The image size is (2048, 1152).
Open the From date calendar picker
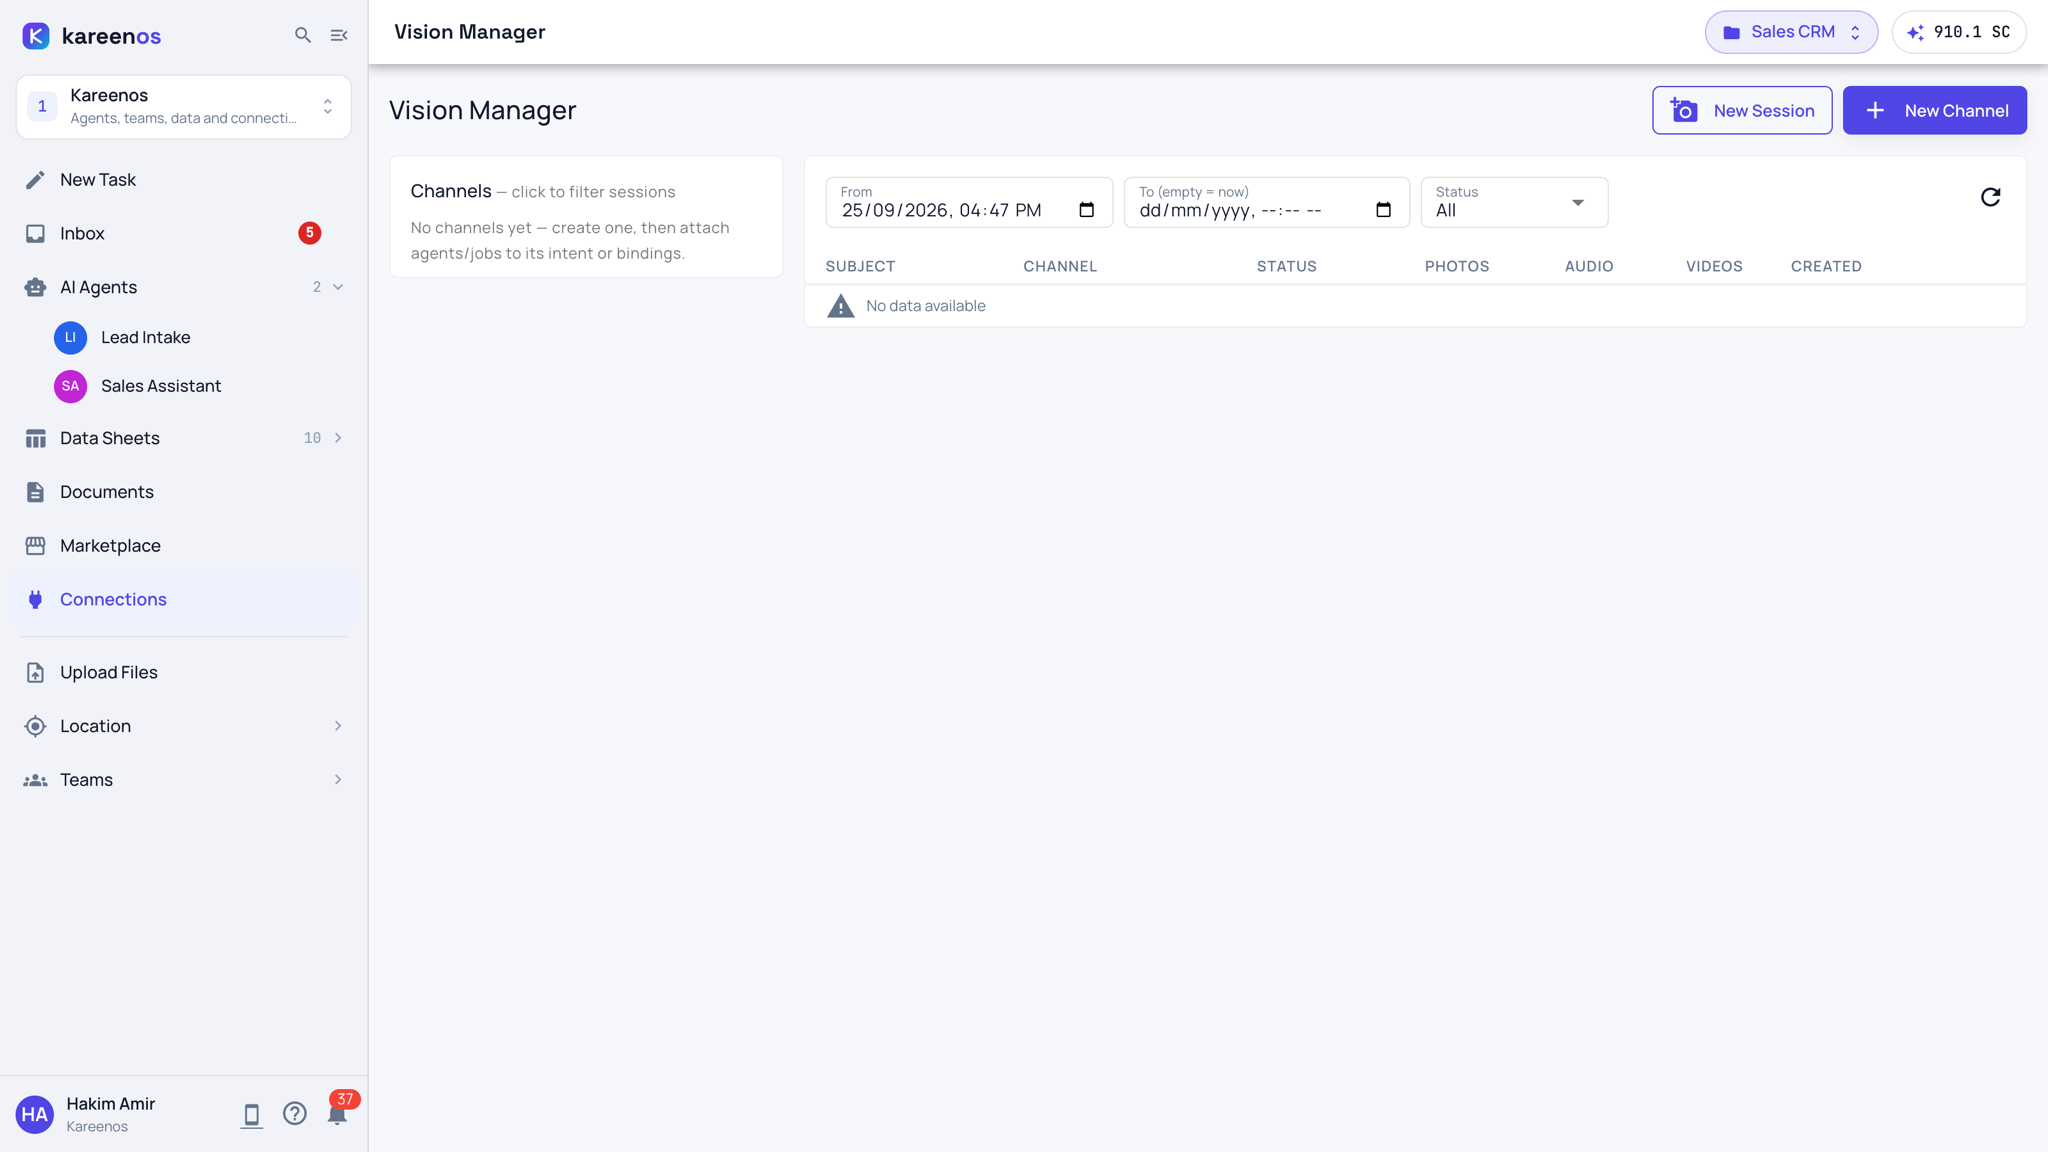point(1086,210)
